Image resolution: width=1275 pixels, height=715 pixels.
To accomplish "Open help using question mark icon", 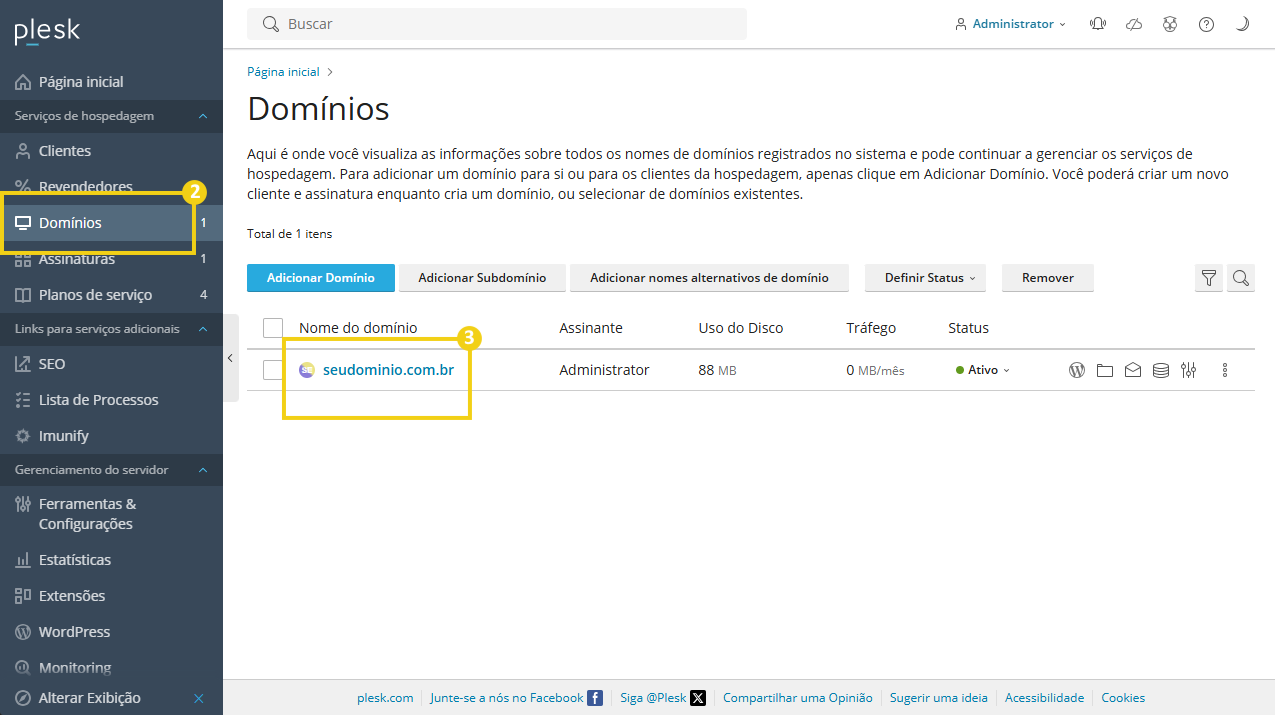I will (1206, 23).
